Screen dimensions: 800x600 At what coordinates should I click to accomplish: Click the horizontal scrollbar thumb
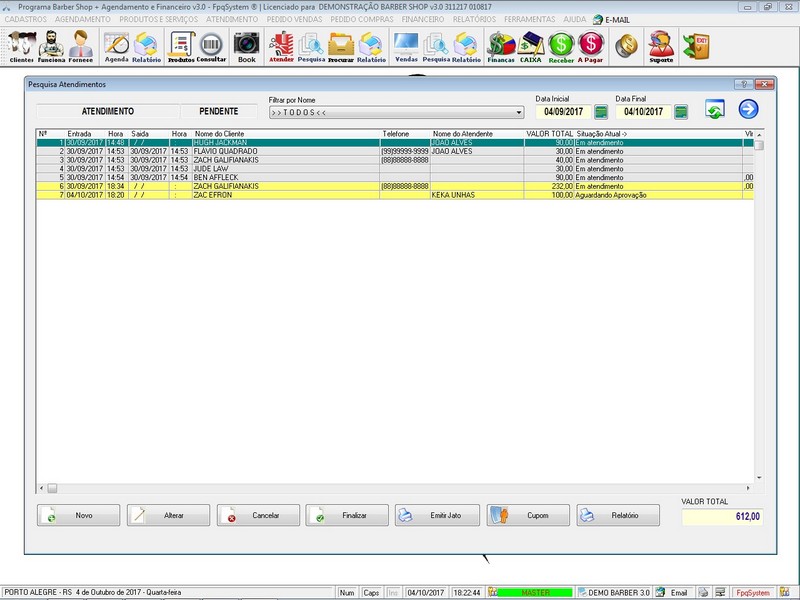pos(52,488)
